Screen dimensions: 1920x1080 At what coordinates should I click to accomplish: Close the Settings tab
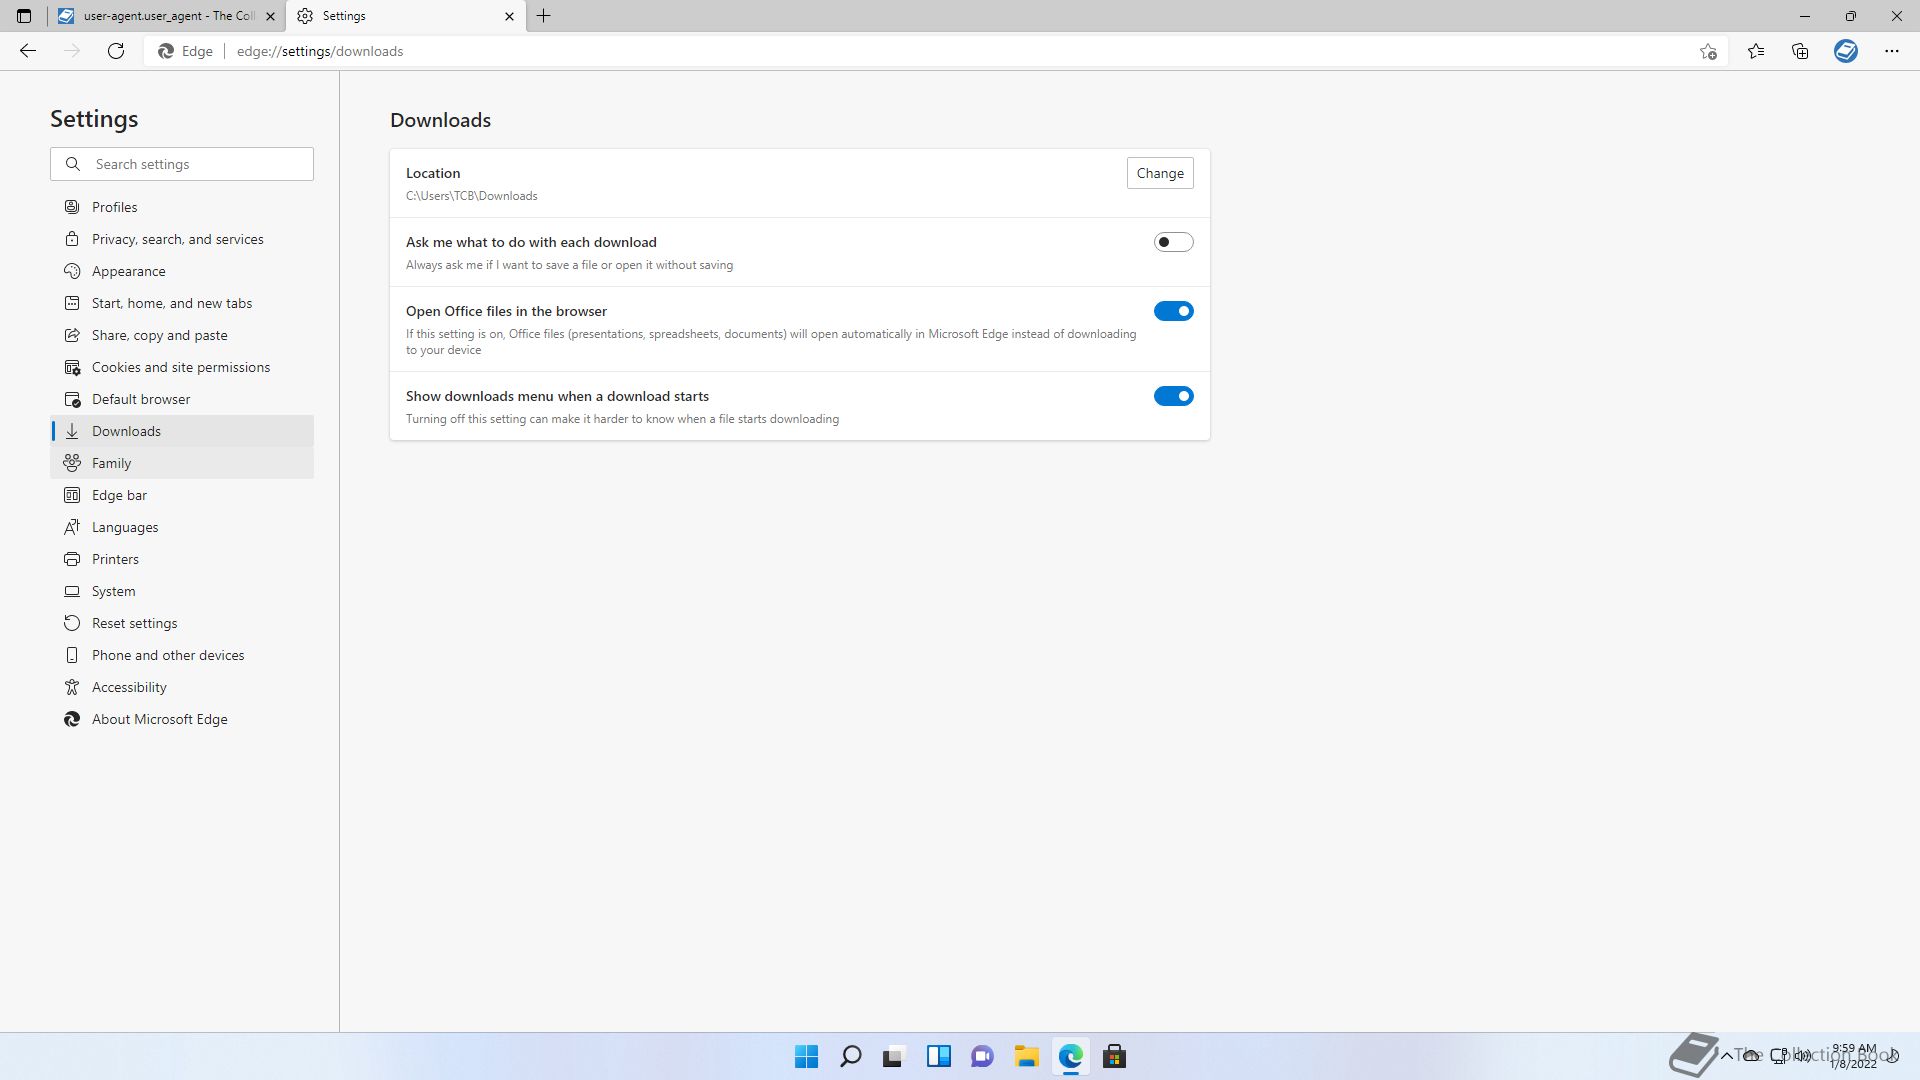(509, 16)
